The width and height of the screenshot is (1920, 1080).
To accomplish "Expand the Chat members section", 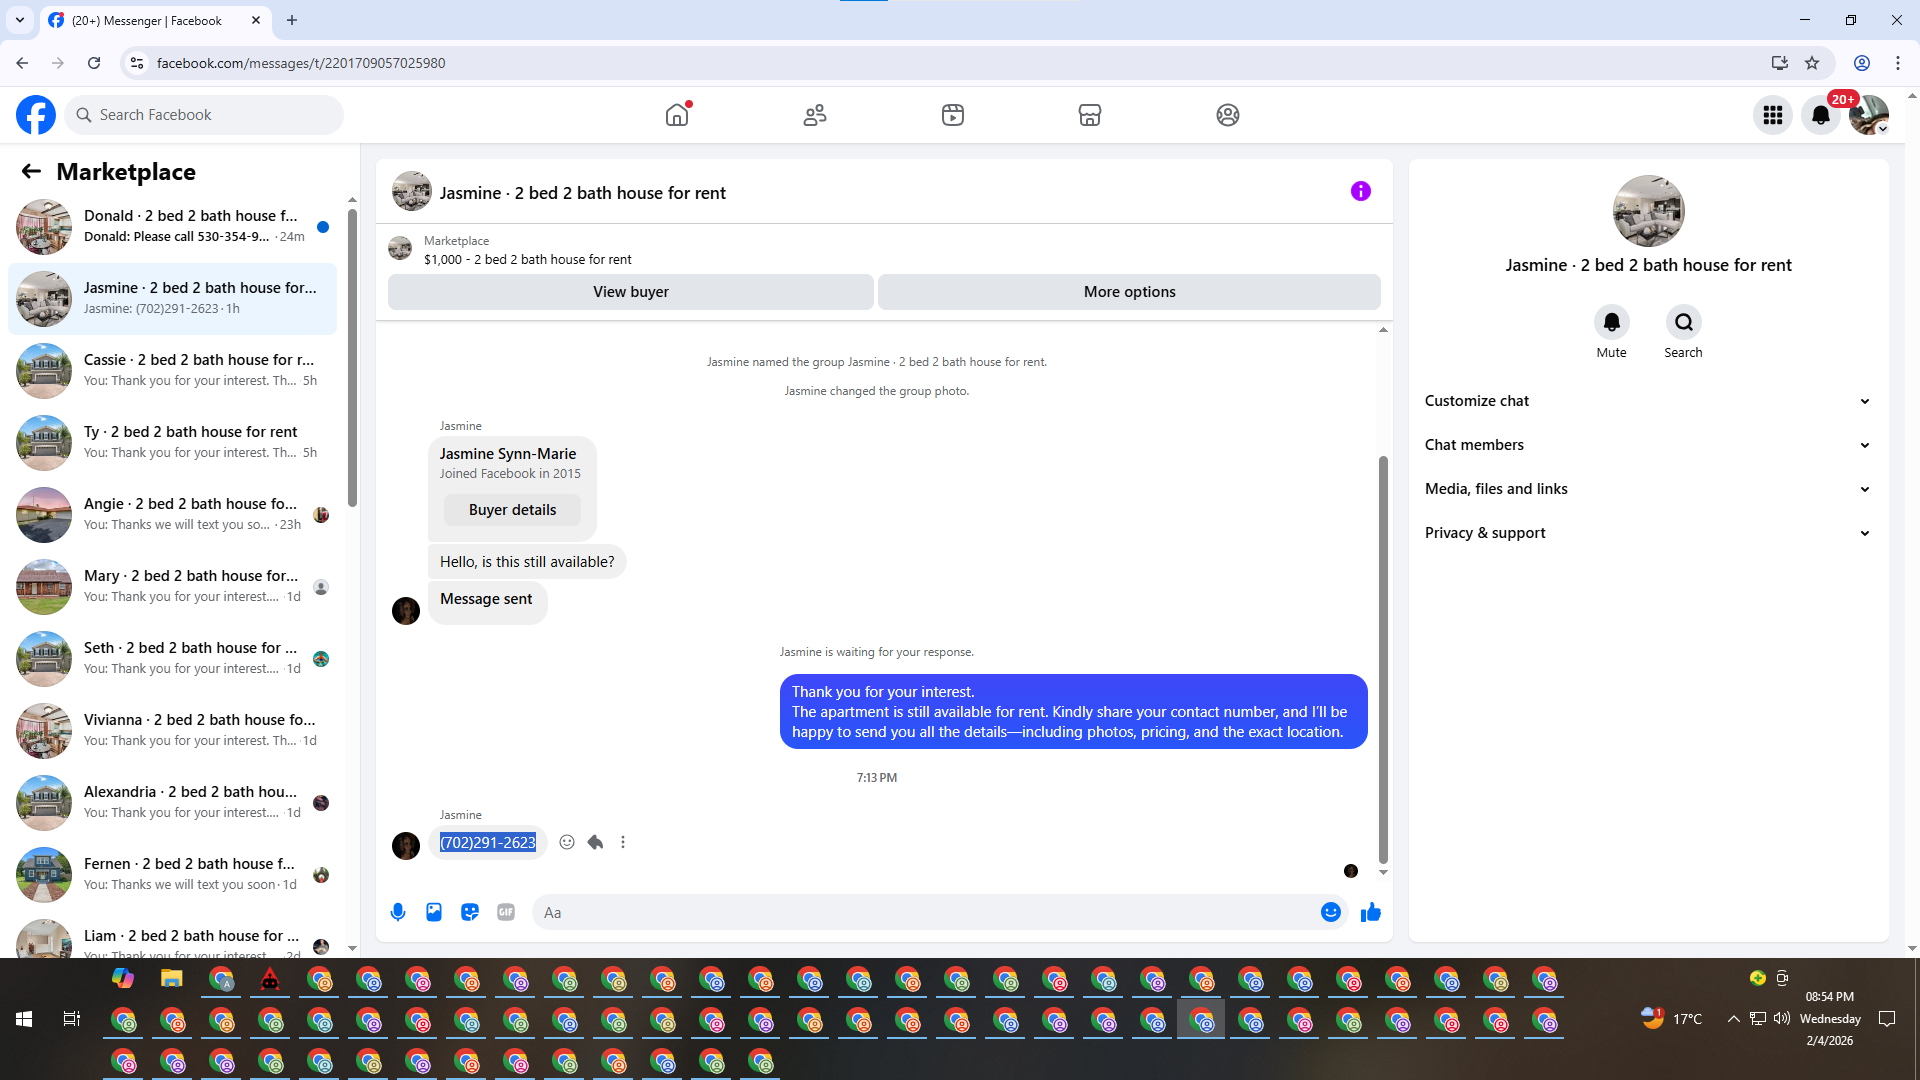I will click(1647, 445).
